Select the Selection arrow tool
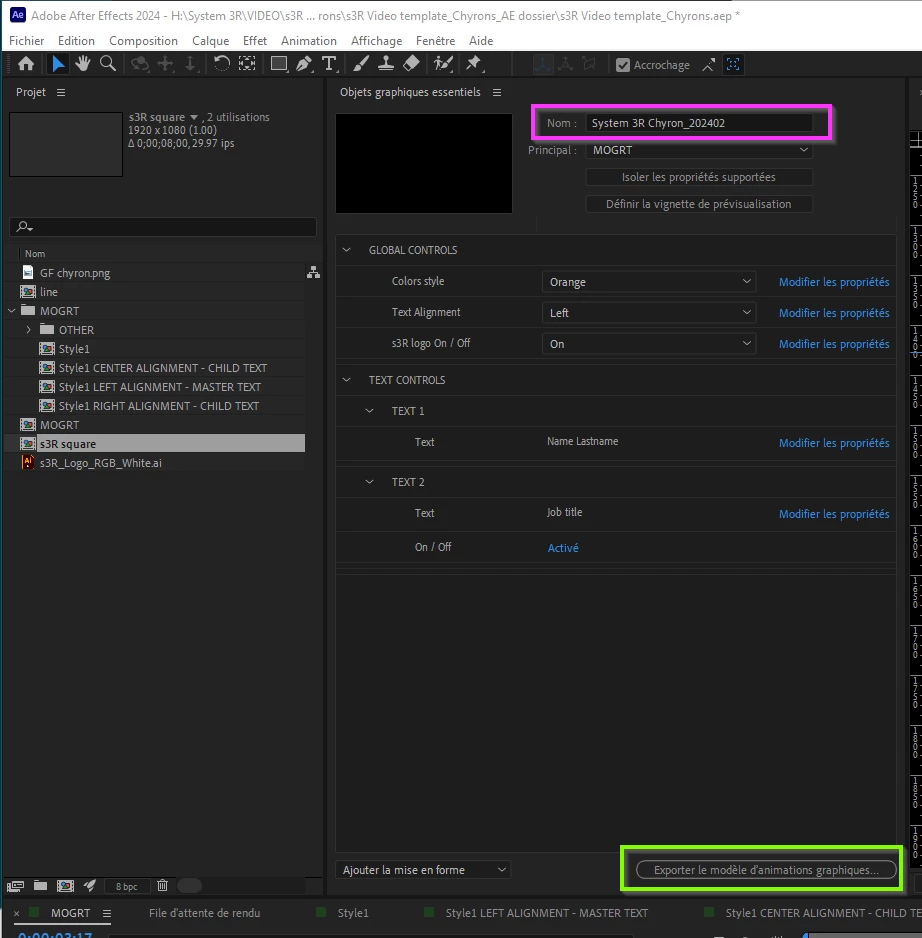922x938 pixels. click(58, 64)
